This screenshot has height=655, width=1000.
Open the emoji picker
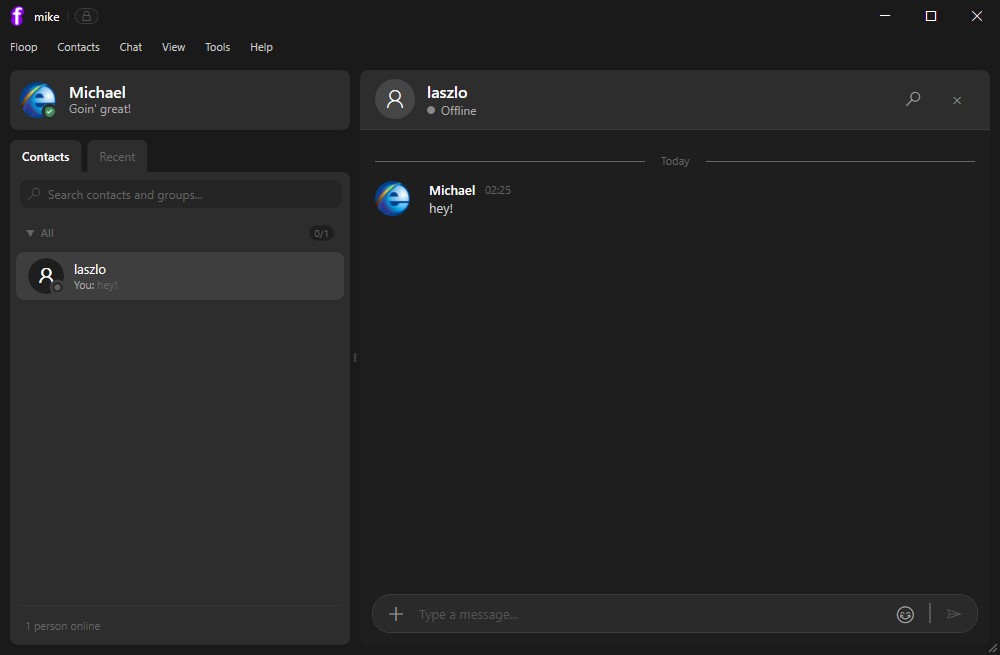[905, 614]
